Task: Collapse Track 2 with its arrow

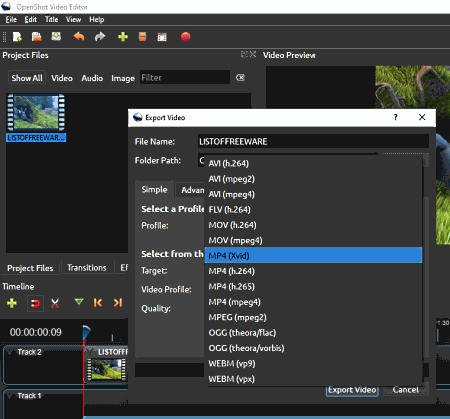Action: tap(9, 352)
